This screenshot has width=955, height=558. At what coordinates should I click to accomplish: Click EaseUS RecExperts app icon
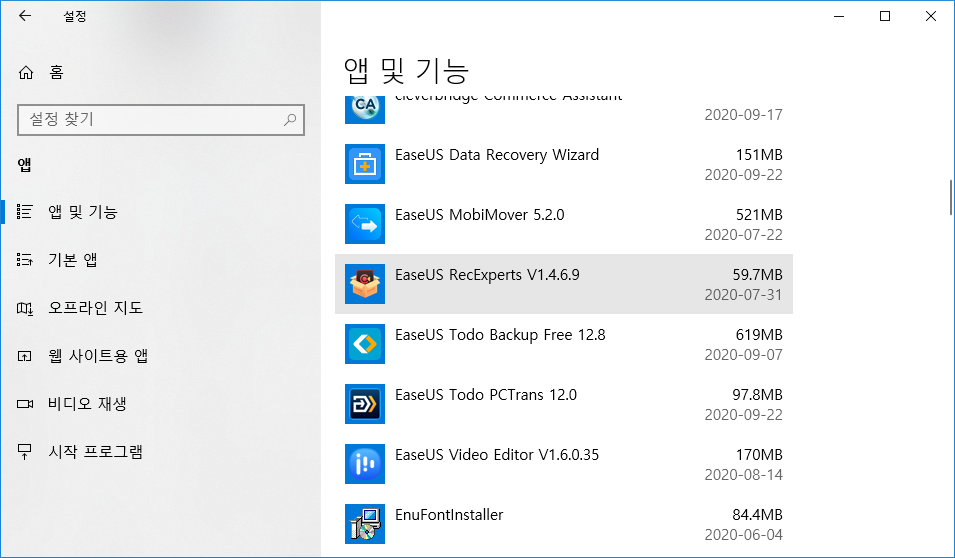(x=365, y=284)
